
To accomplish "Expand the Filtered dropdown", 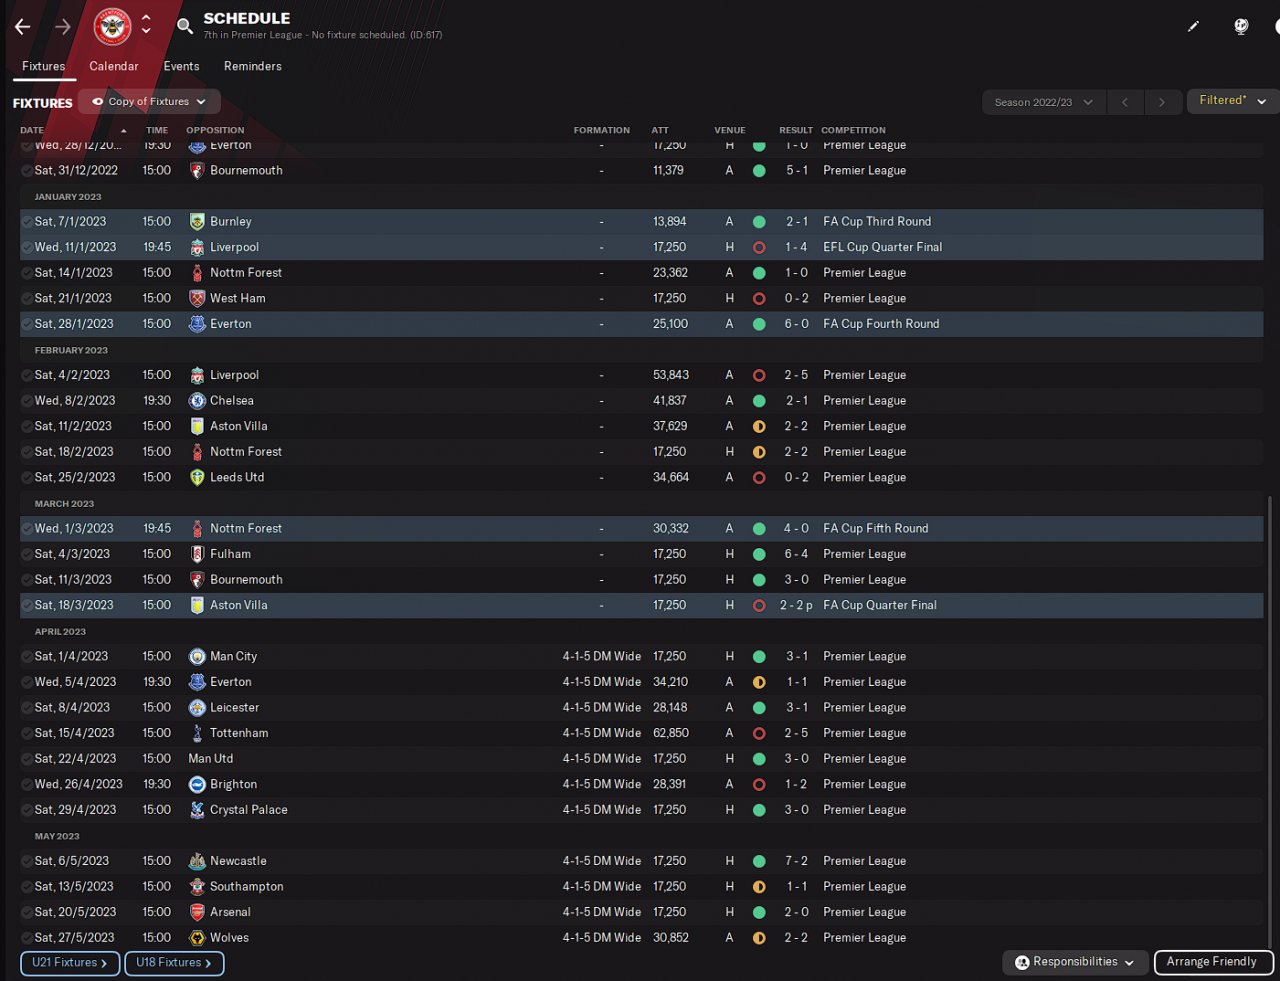I will 1233,101.
